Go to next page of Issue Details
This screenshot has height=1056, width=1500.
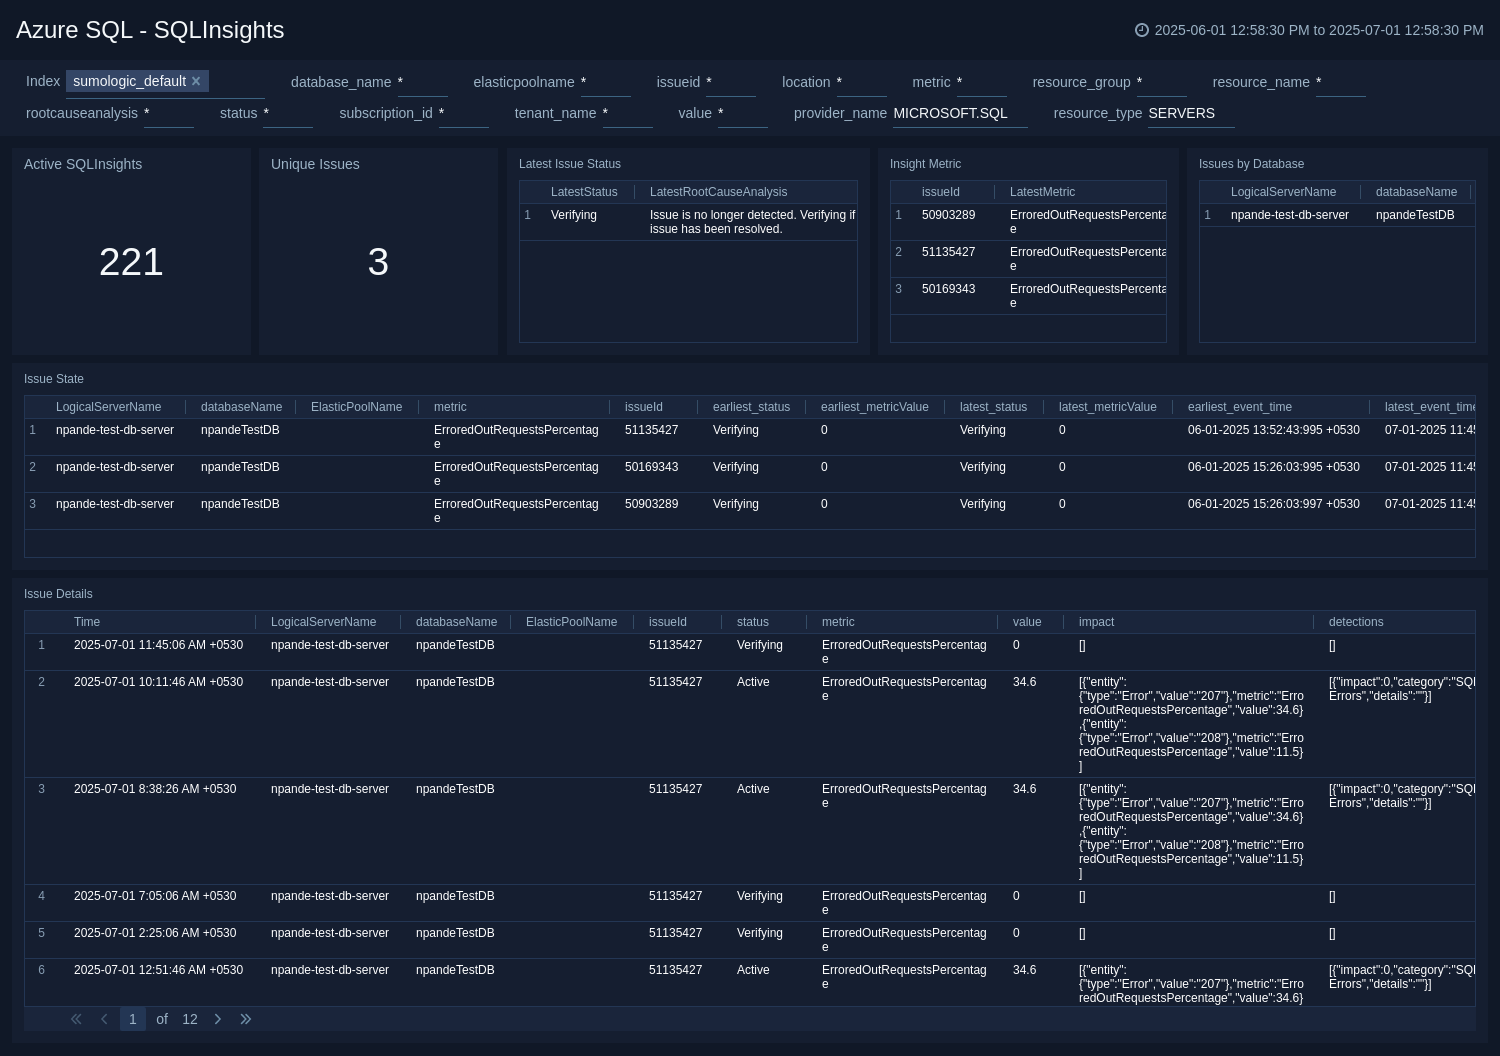click(217, 1019)
